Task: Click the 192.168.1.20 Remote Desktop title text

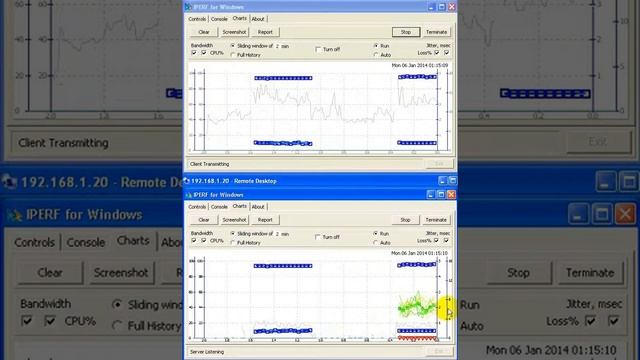Action: (234, 181)
